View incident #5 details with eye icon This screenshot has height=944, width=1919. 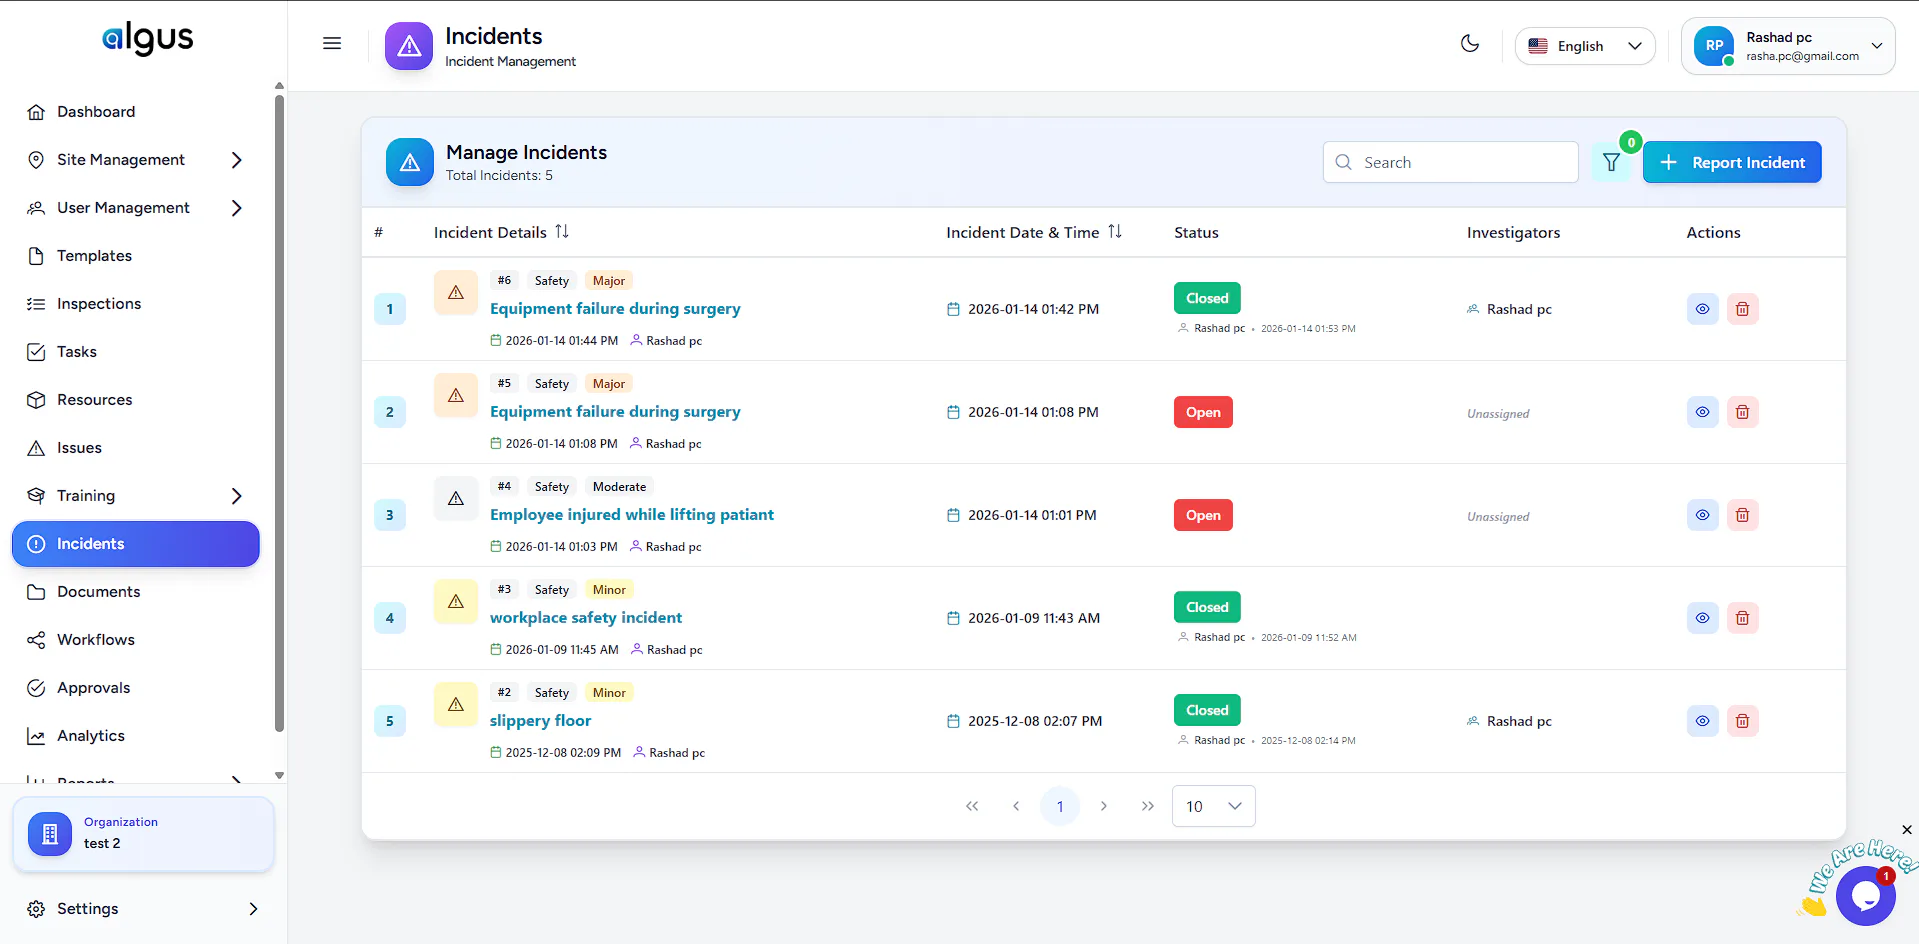click(x=1702, y=412)
